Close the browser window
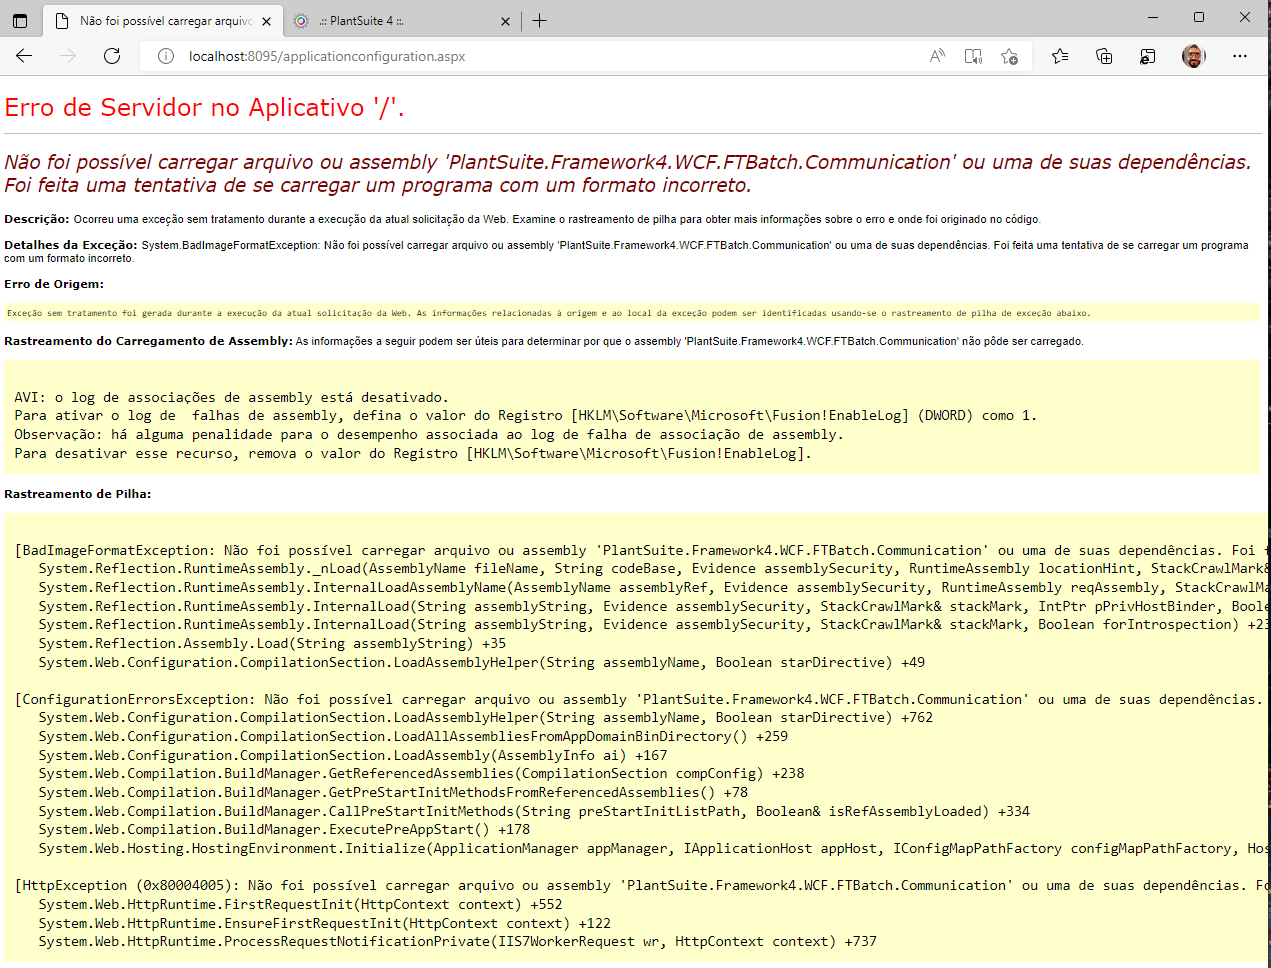 1245,17
